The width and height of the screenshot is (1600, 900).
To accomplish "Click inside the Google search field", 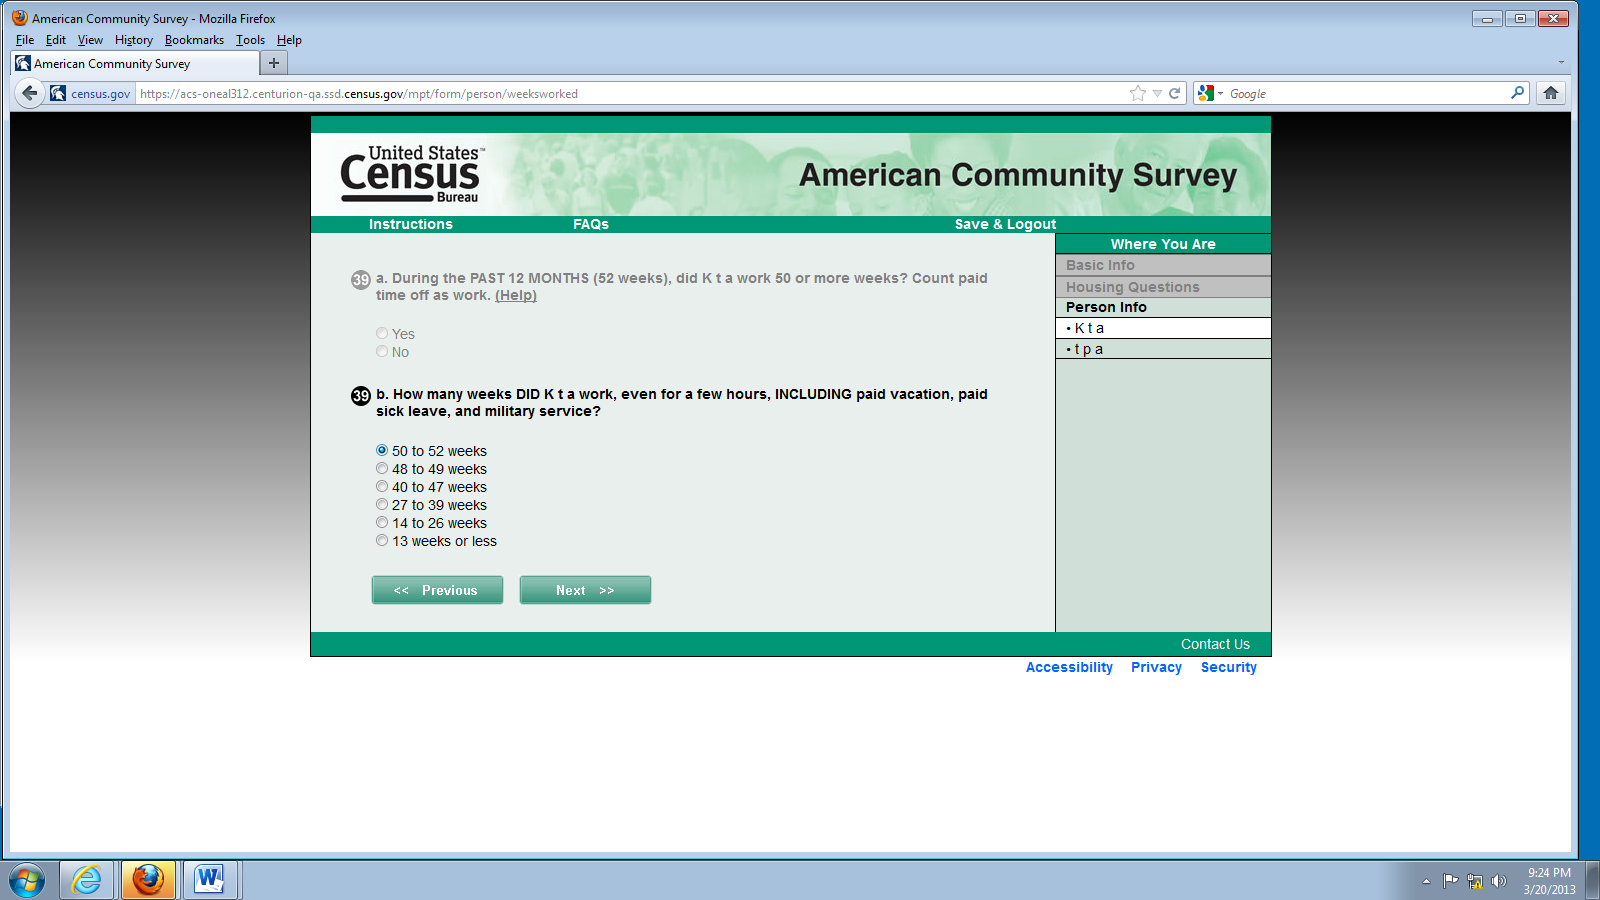I will [x=1366, y=93].
